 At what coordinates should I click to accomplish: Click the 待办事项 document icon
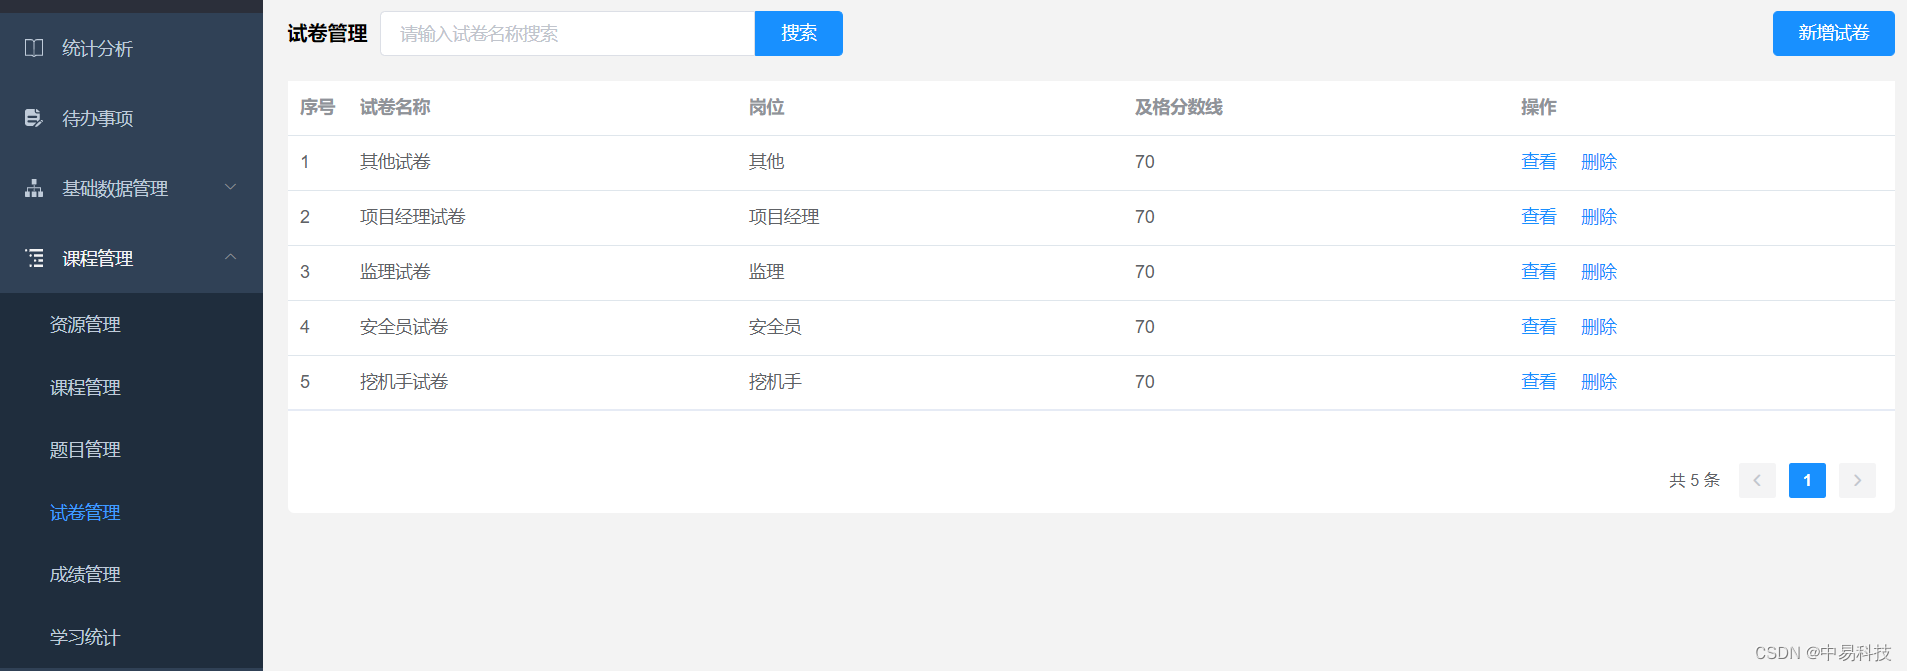pos(34,118)
